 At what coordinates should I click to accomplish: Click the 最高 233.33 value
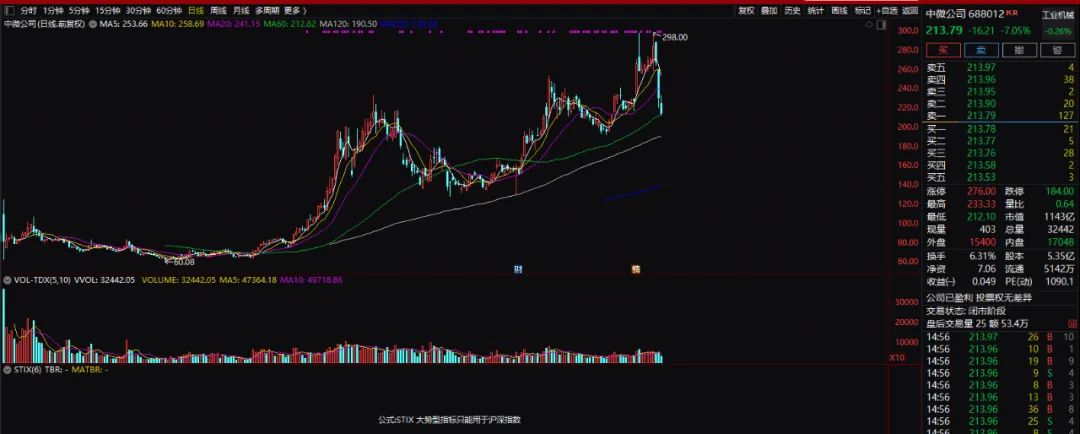[982, 204]
